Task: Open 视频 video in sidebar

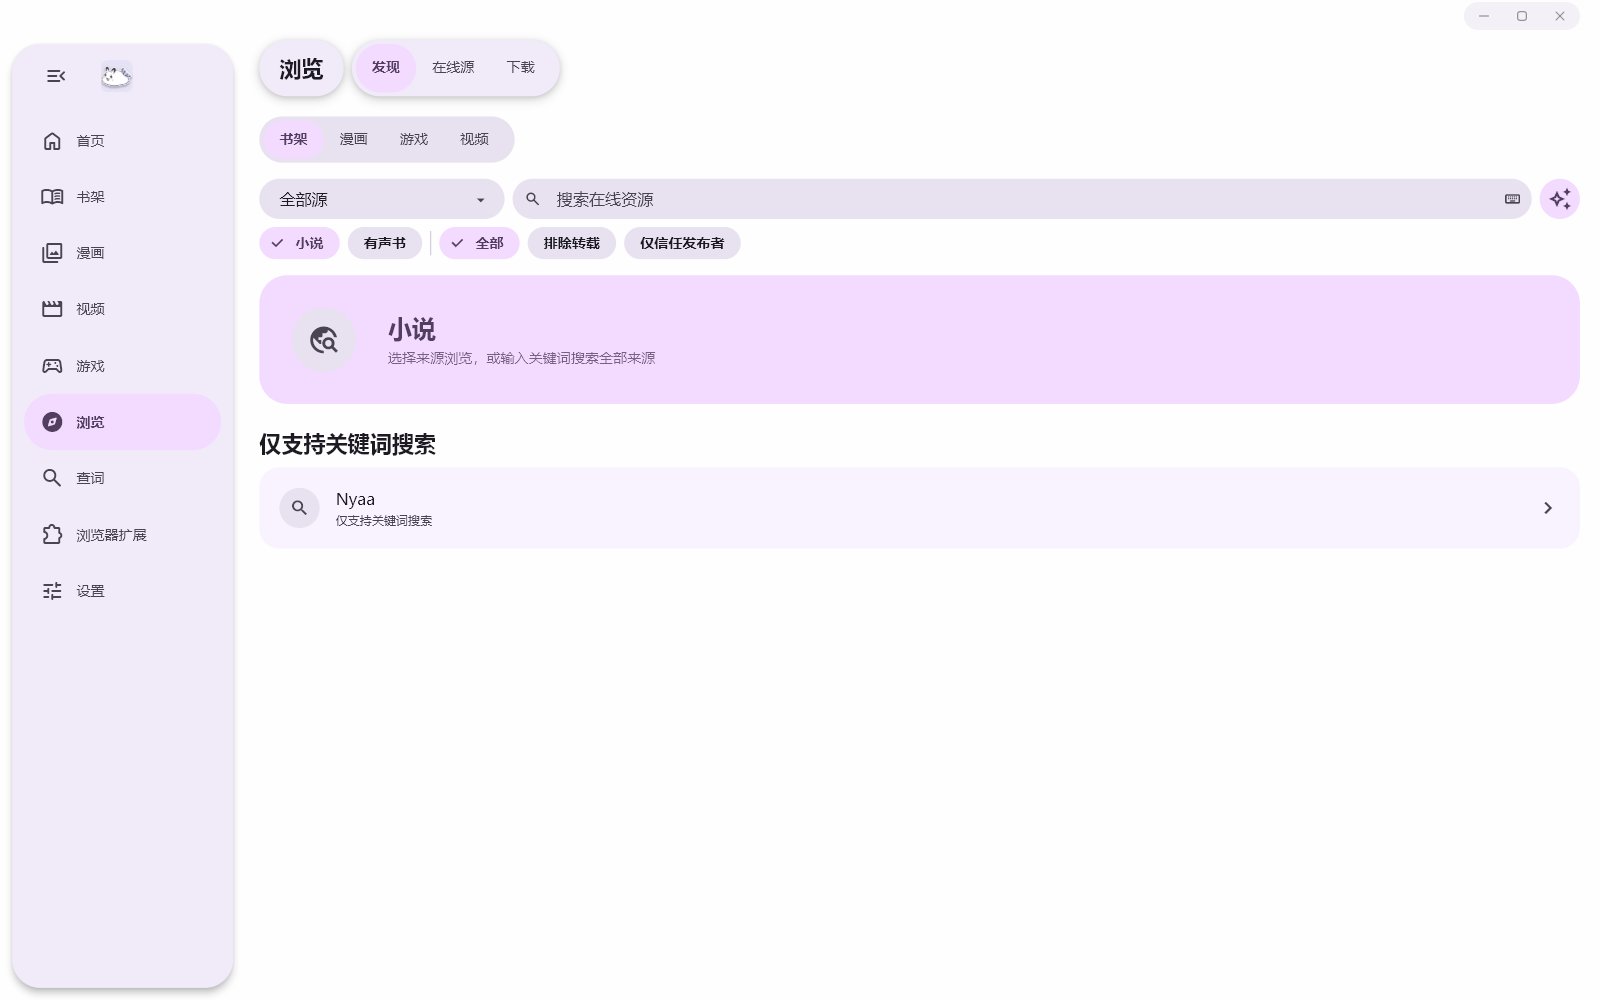Action: (122, 309)
